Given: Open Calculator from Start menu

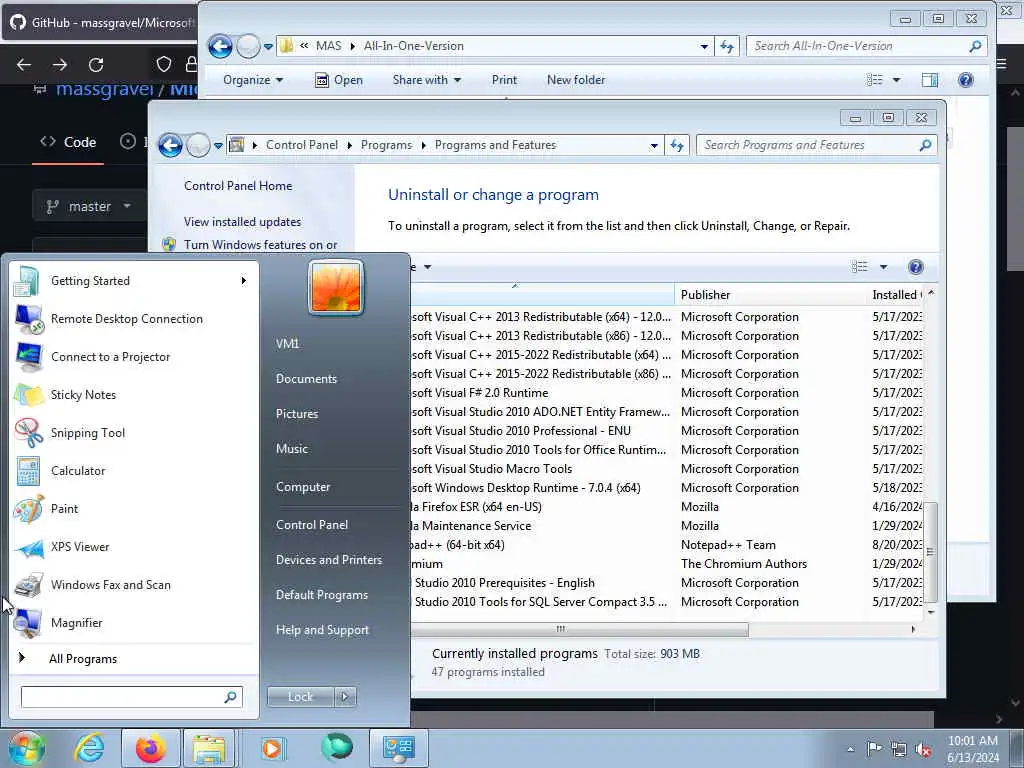Looking at the screenshot, I should coord(78,470).
